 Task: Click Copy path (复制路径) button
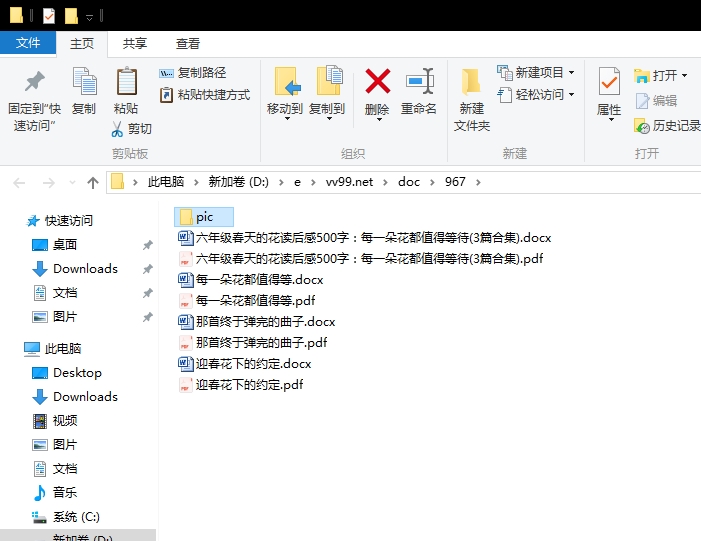tap(192, 72)
